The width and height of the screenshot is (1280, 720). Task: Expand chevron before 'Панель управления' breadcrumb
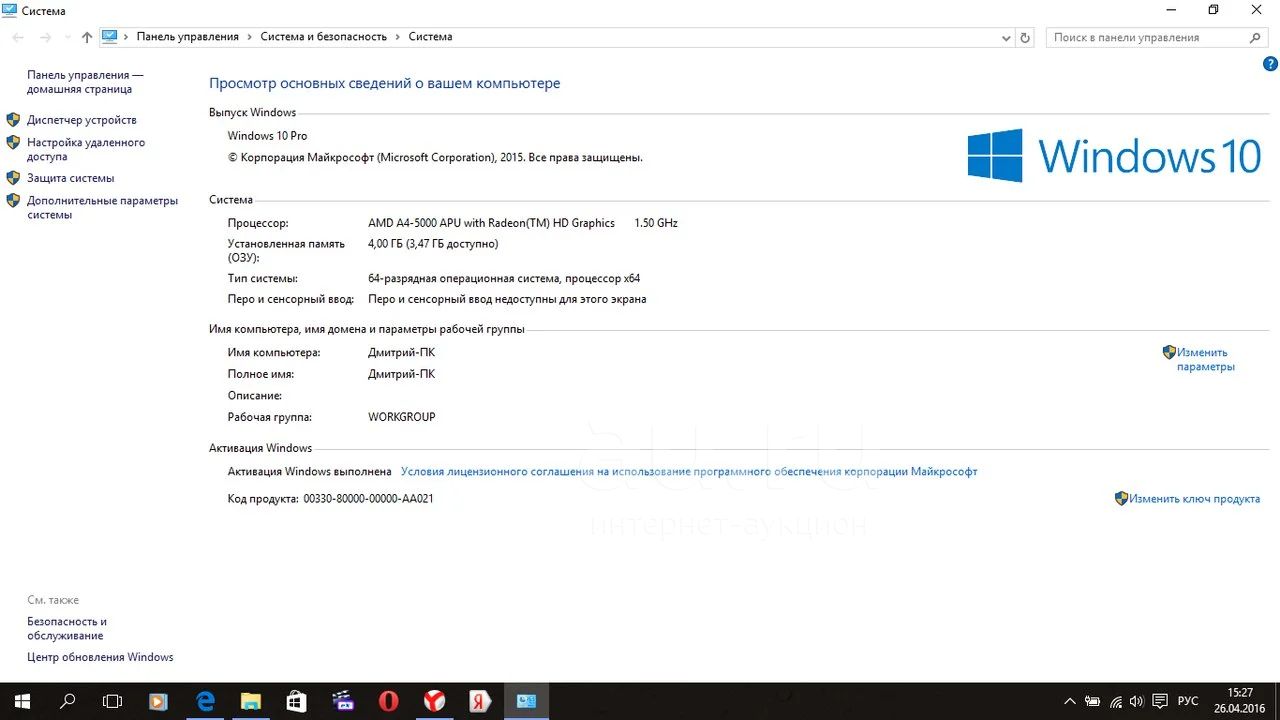click(x=126, y=37)
